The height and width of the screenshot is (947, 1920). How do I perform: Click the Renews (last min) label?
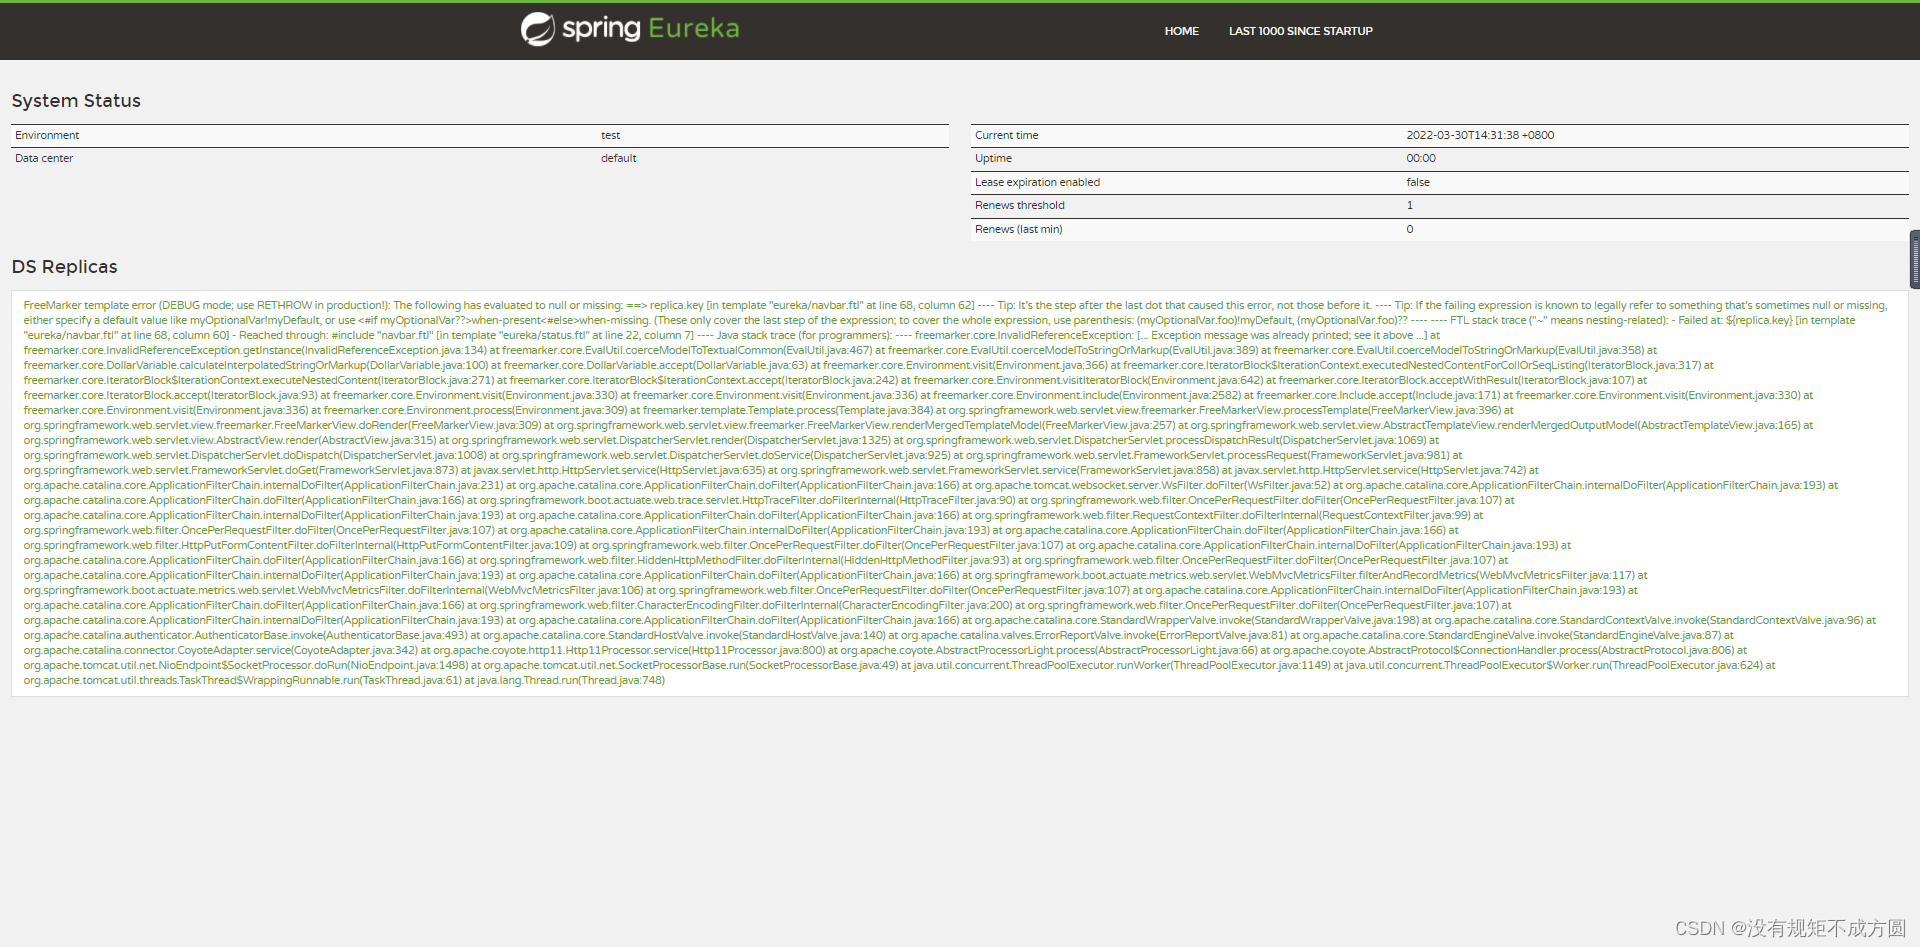1018,229
